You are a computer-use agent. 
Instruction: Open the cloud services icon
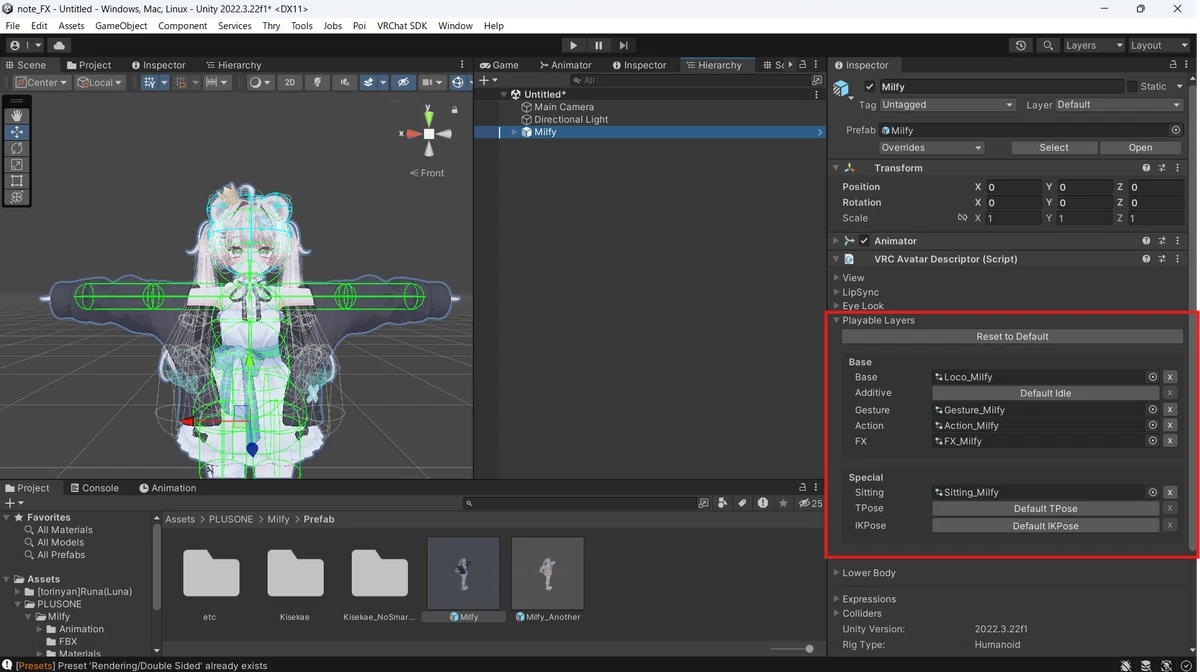click(59, 45)
